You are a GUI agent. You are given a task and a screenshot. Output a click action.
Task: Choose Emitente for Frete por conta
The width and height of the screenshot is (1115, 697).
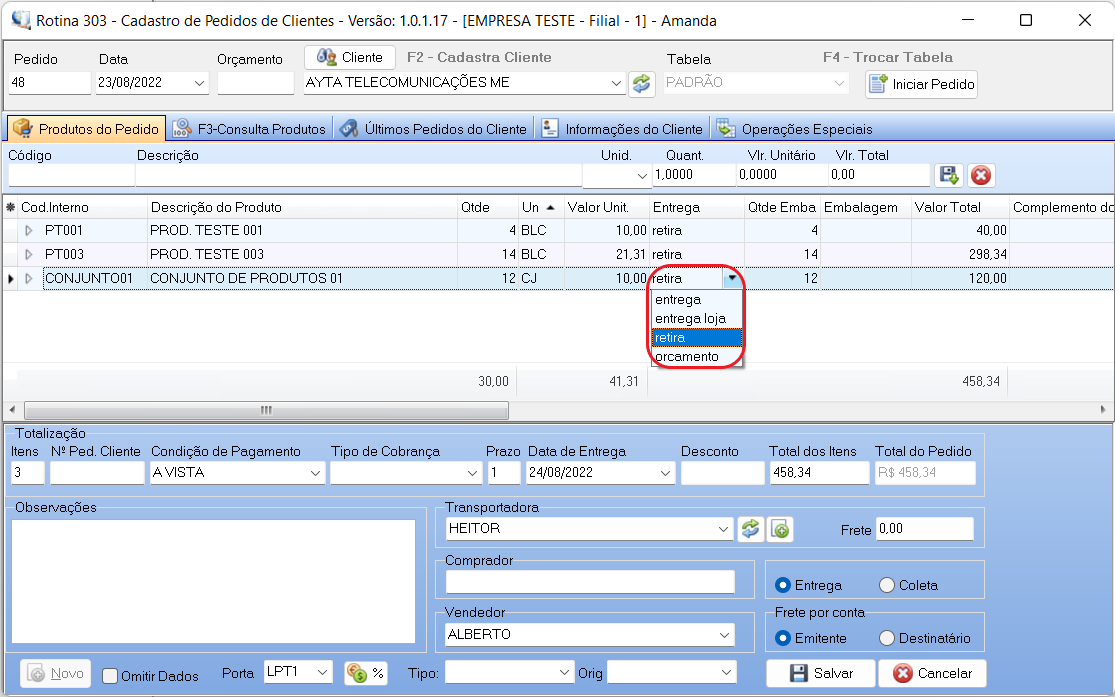tap(782, 639)
